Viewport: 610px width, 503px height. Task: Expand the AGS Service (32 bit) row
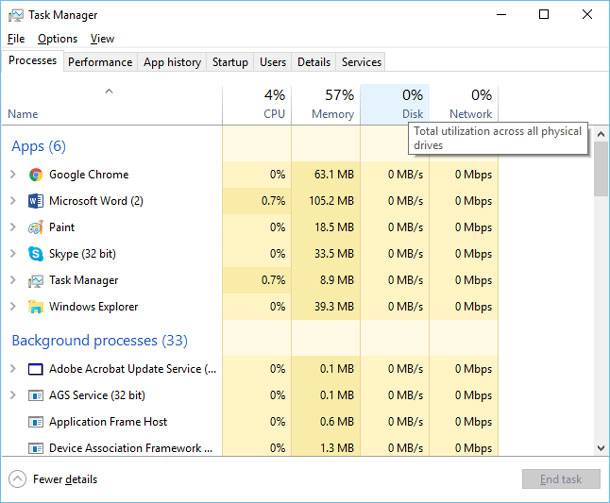(13, 395)
